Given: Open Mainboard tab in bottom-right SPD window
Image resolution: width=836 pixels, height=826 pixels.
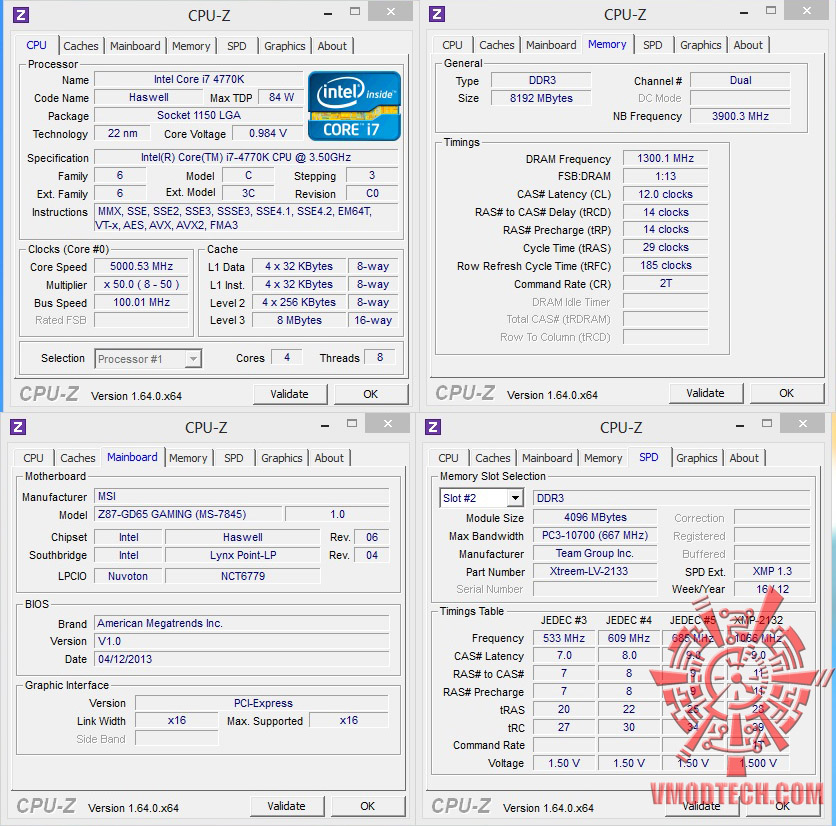Looking at the screenshot, I should tap(547, 458).
